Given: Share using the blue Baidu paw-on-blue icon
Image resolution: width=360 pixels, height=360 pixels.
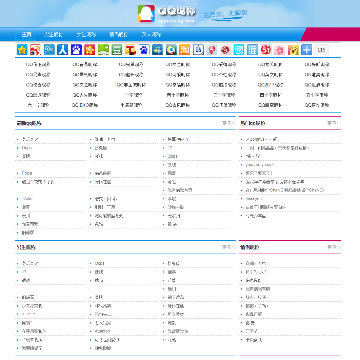Looking at the screenshot, I should point(76,50).
